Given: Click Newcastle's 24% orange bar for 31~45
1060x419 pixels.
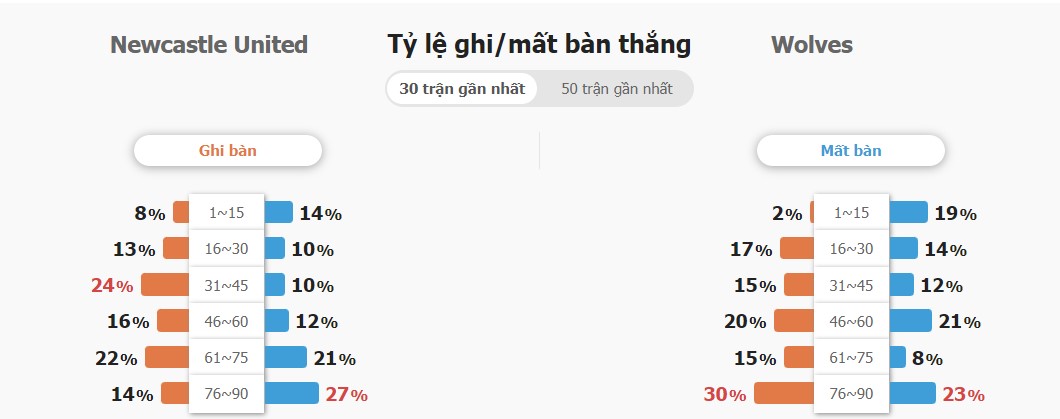Looking at the screenshot, I should pos(165,285).
